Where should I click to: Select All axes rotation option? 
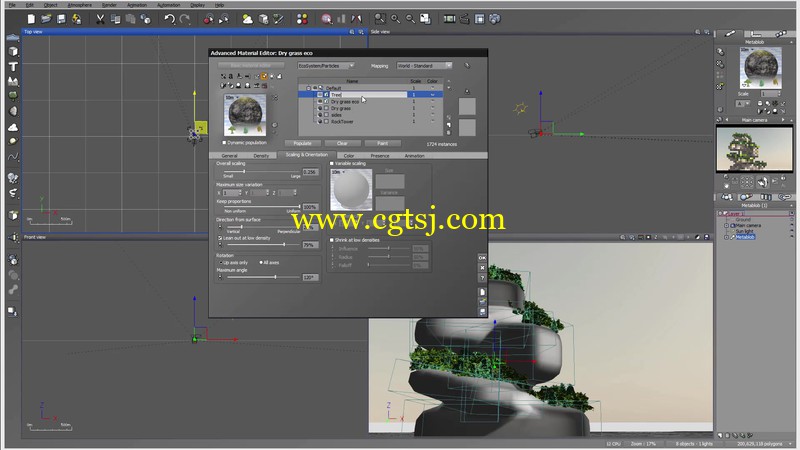(261, 262)
